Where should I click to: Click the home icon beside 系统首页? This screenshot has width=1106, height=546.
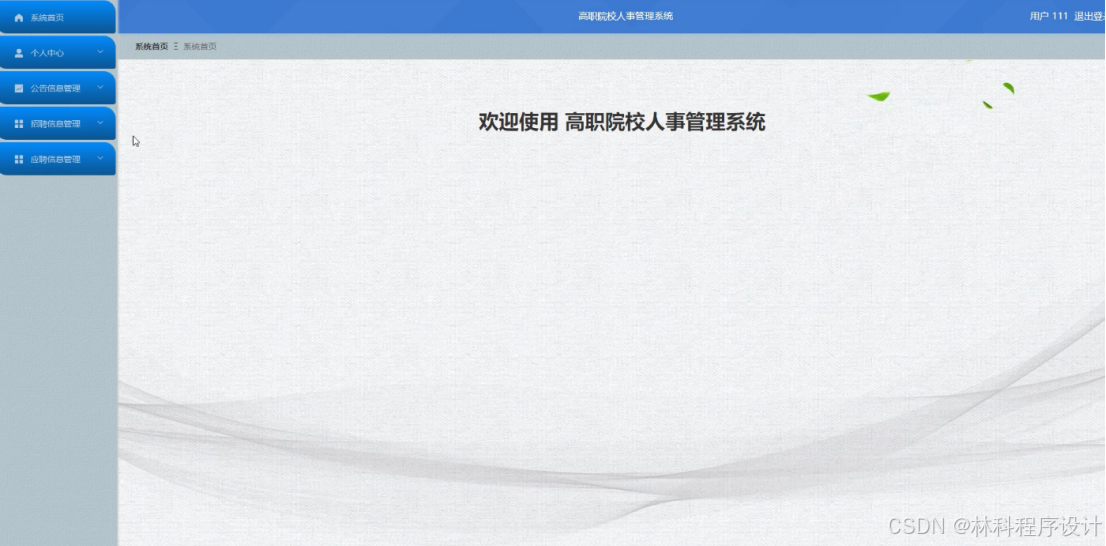[19, 18]
